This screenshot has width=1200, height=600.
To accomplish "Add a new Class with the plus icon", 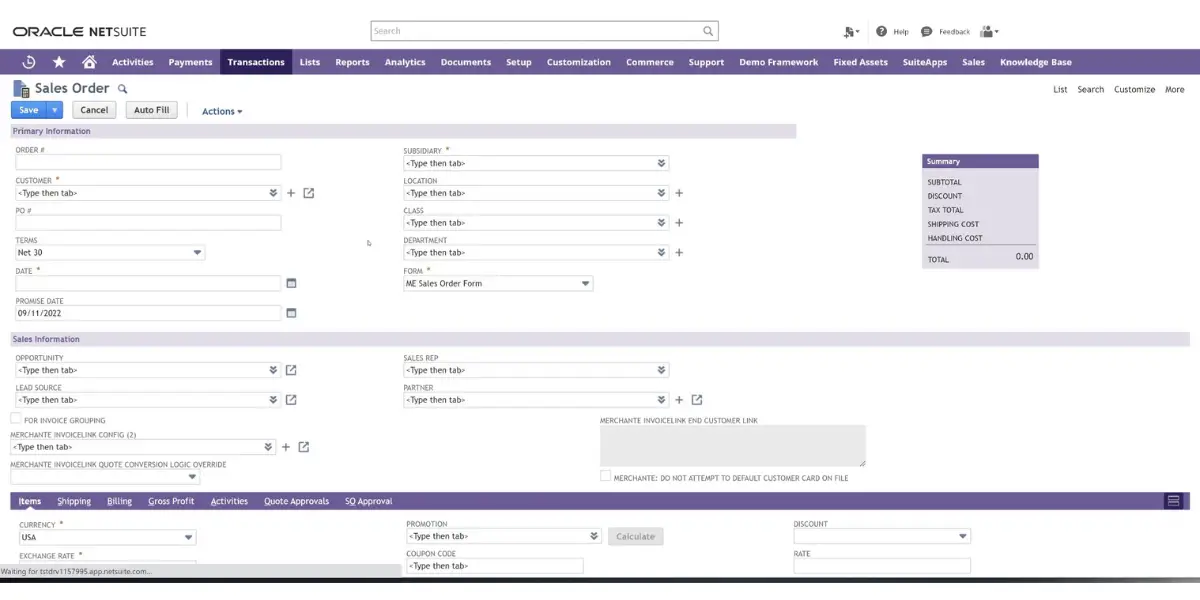I will coord(679,223).
